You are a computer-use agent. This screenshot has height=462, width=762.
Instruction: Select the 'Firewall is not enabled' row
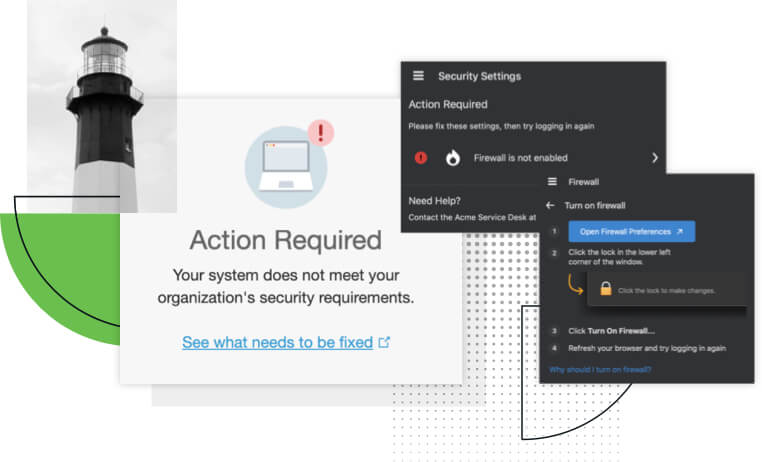point(520,157)
